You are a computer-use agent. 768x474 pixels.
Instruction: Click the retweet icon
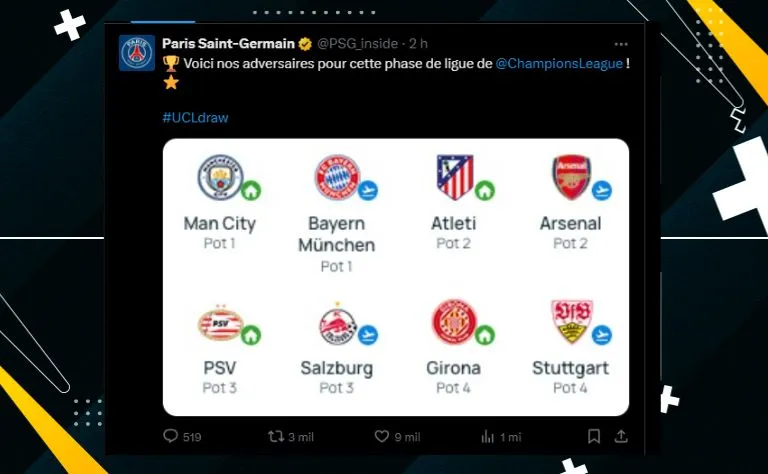click(x=277, y=436)
